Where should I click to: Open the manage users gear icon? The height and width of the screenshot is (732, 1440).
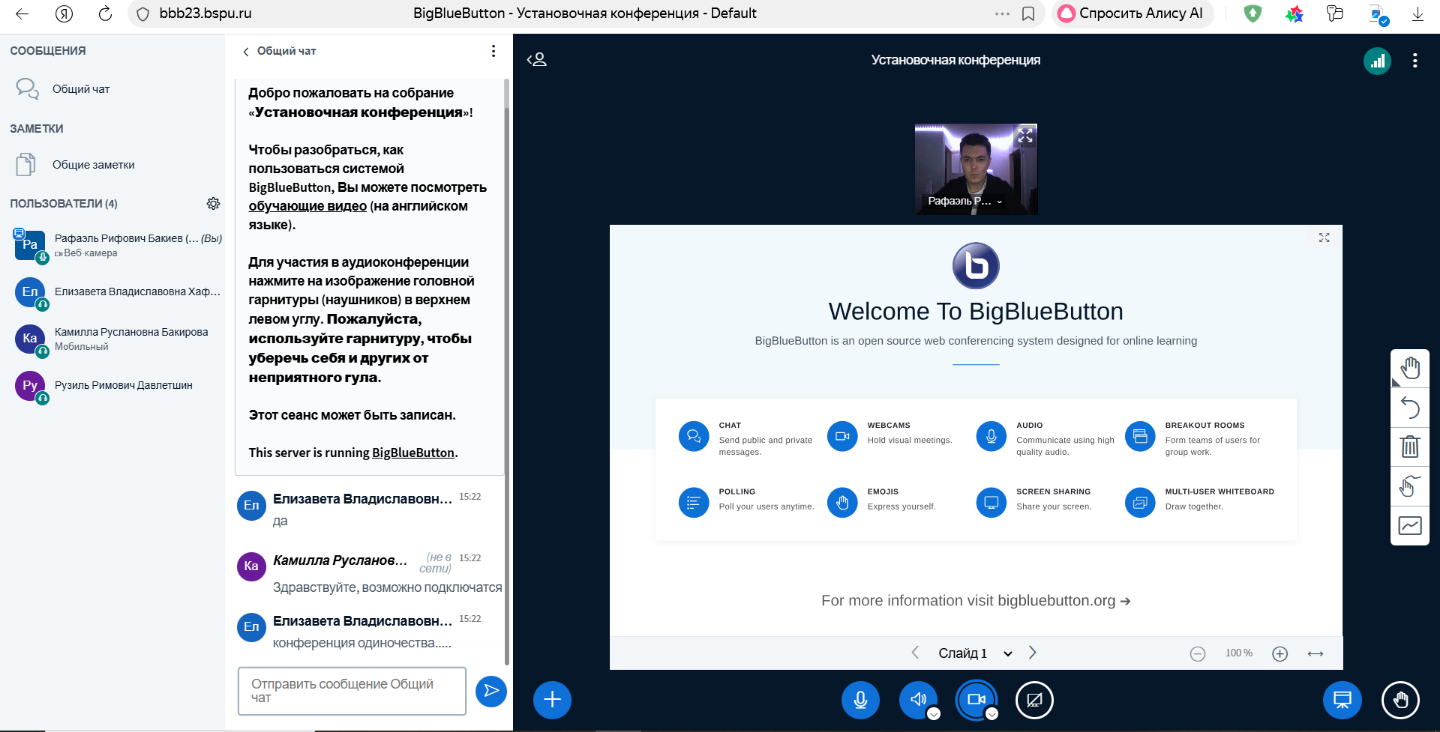[213, 204]
